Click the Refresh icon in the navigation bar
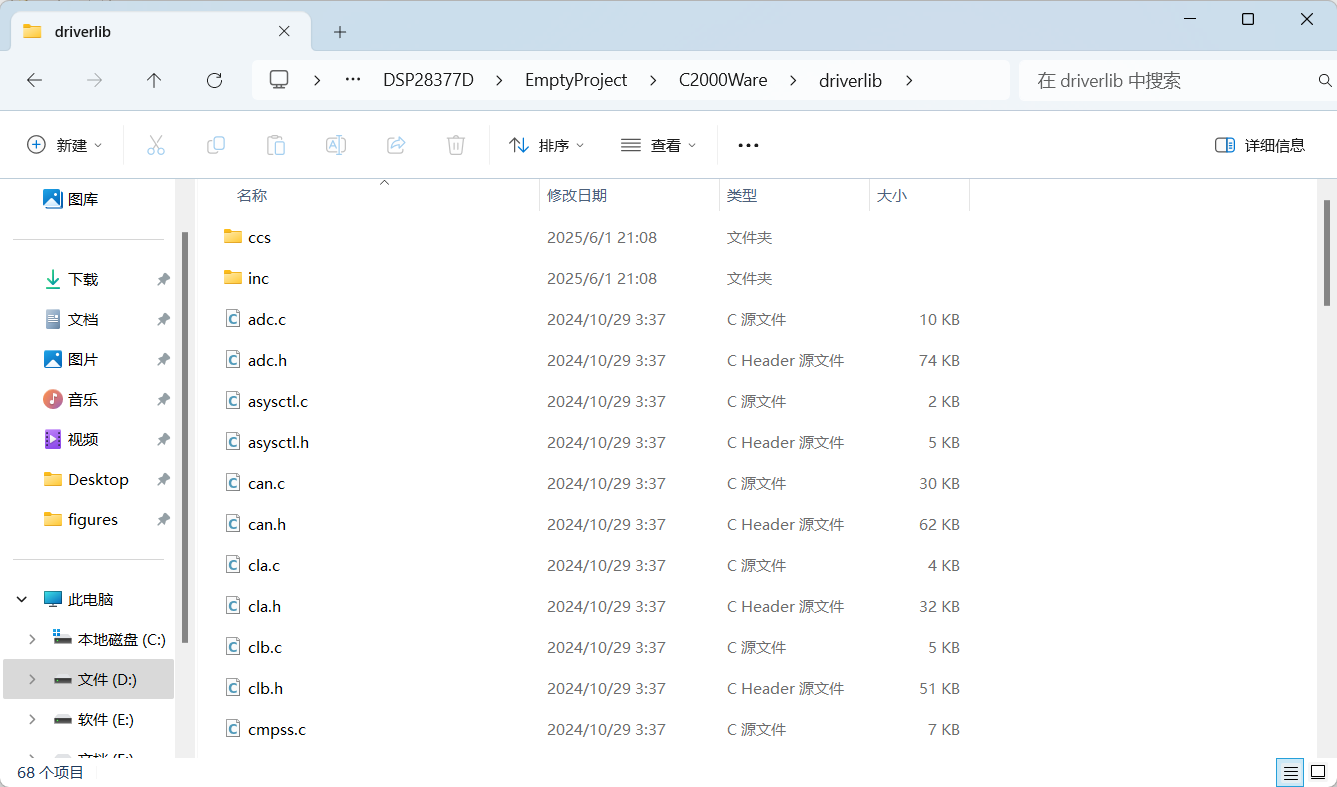 click(x=214, y=80)
